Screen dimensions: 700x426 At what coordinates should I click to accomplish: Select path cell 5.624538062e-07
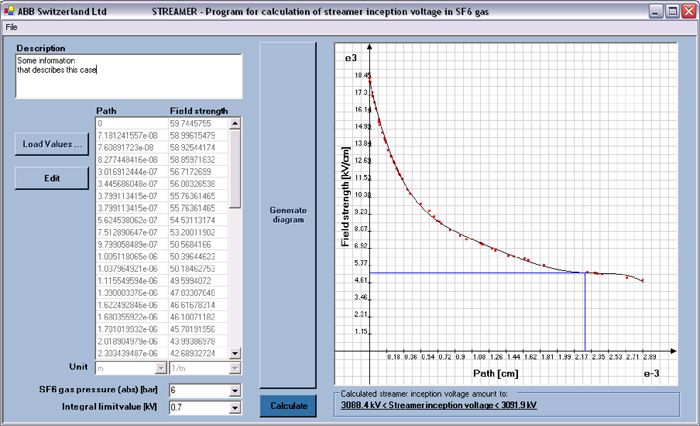tap(132, 220)
